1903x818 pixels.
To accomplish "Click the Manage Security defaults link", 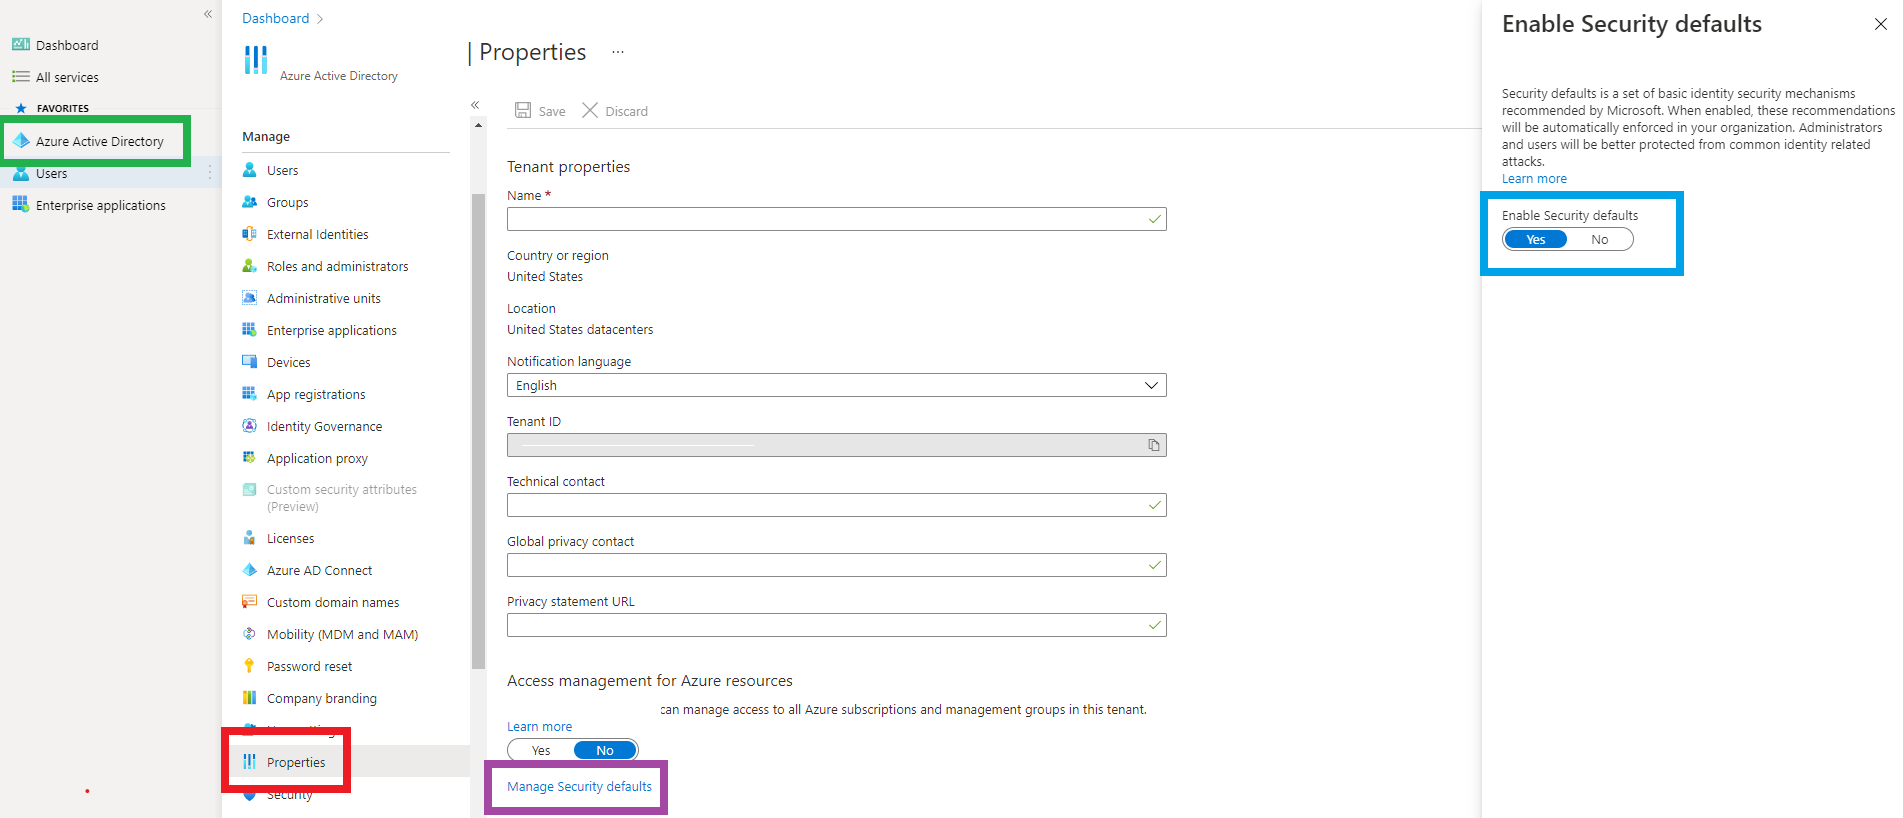I will [x=579, y=787].
